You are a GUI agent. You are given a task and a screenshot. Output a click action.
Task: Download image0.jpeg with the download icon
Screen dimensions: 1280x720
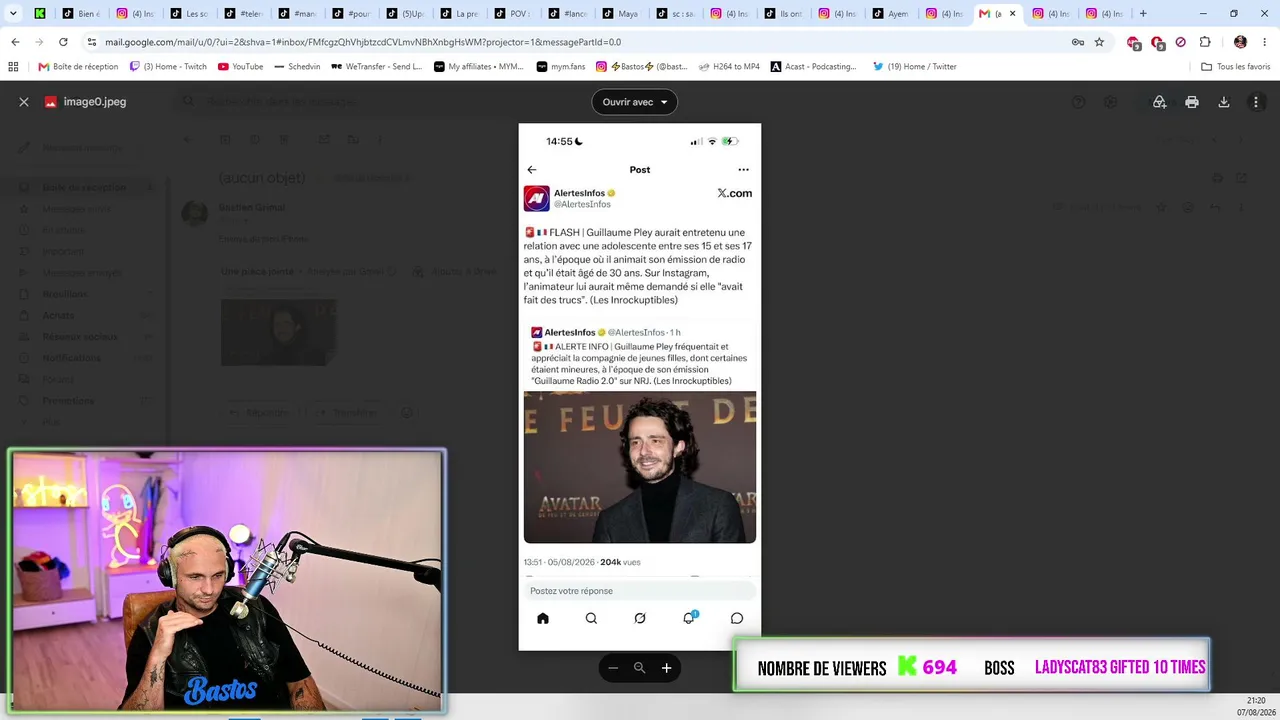click(1224, 102)
